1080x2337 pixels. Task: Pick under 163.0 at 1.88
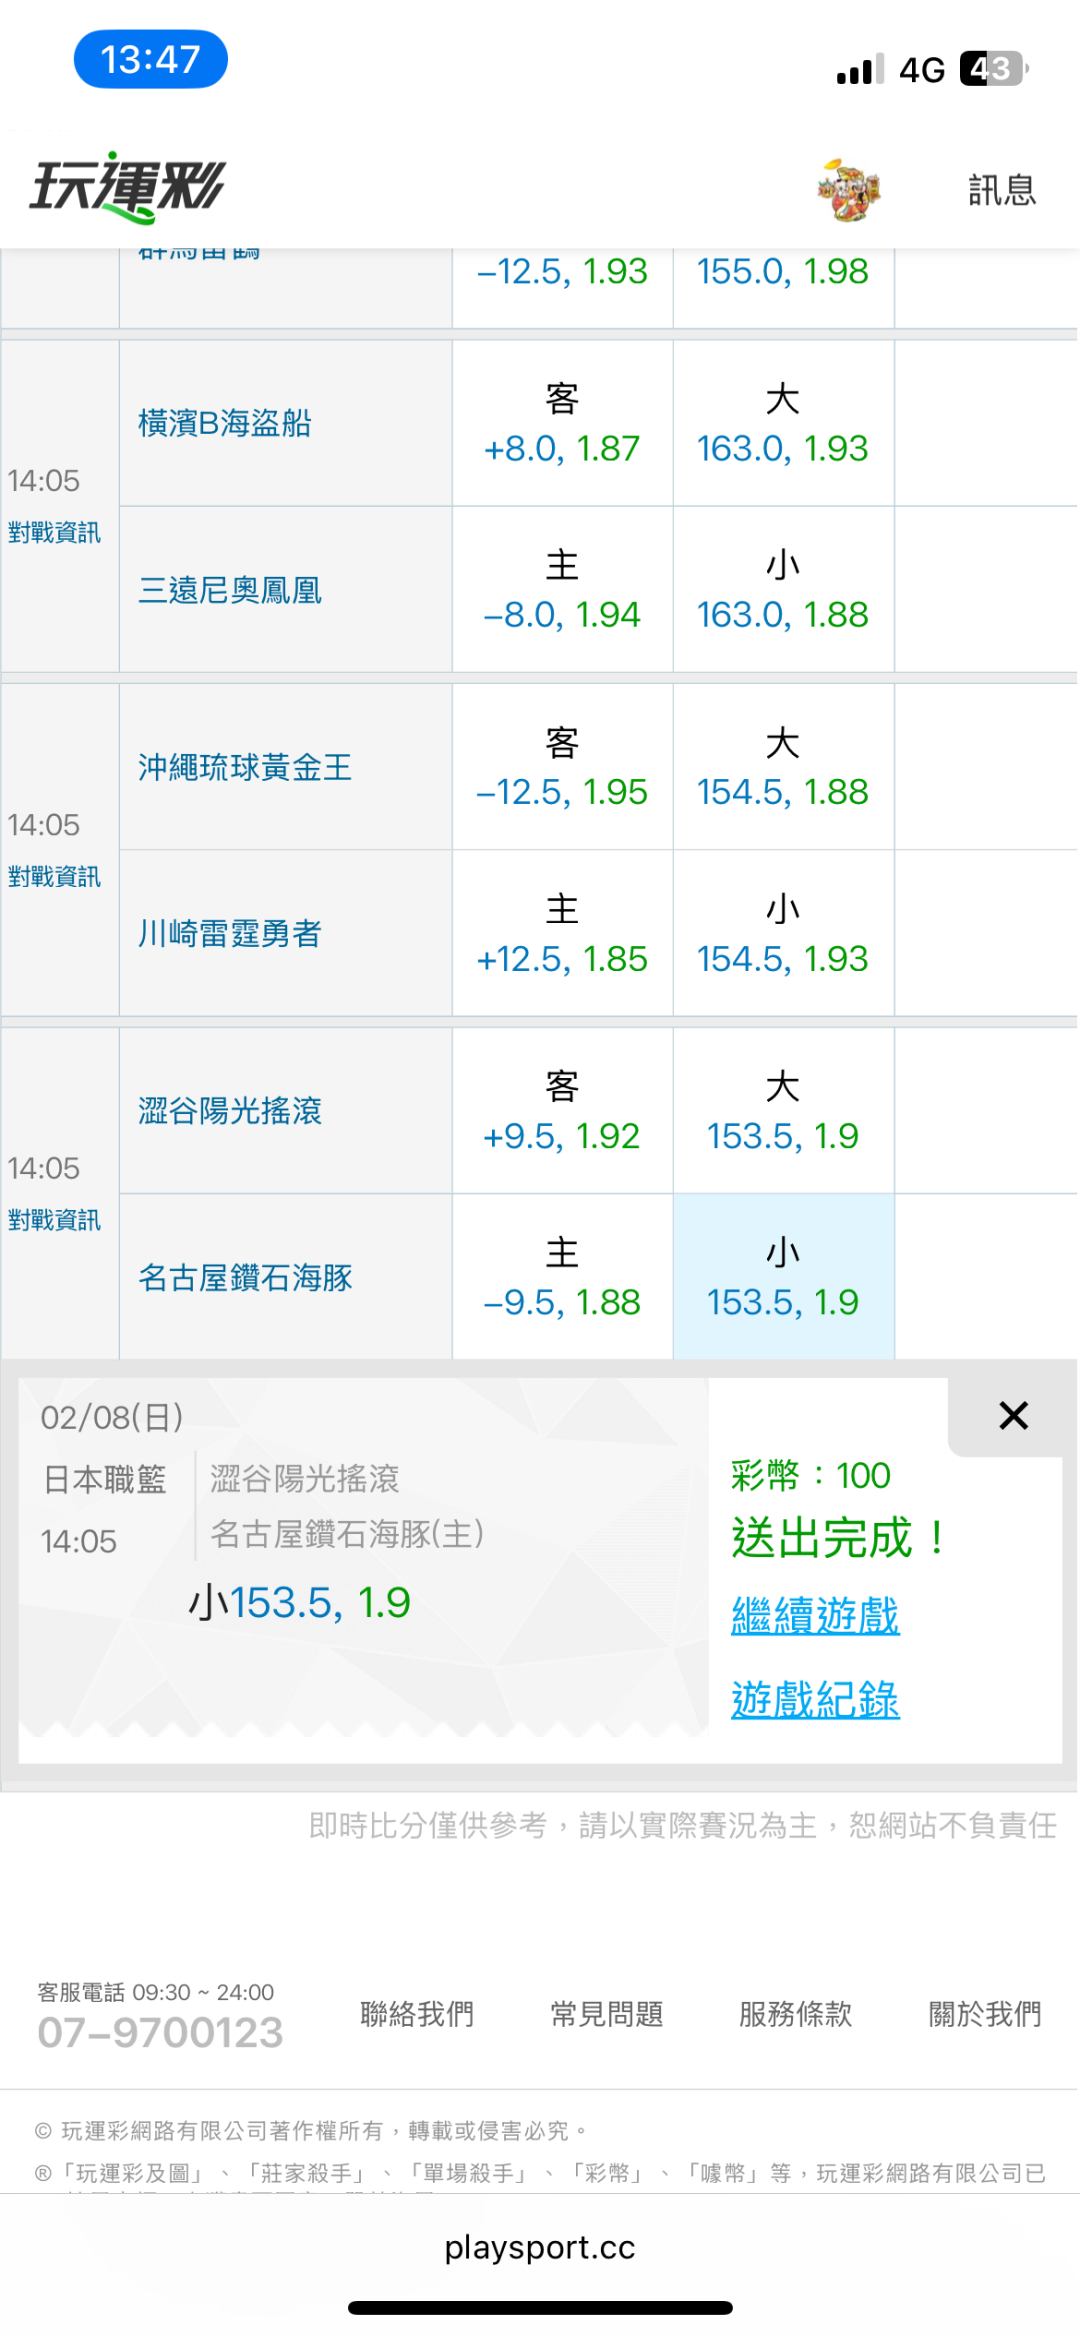pyautogui.click(x=783, y=590)
